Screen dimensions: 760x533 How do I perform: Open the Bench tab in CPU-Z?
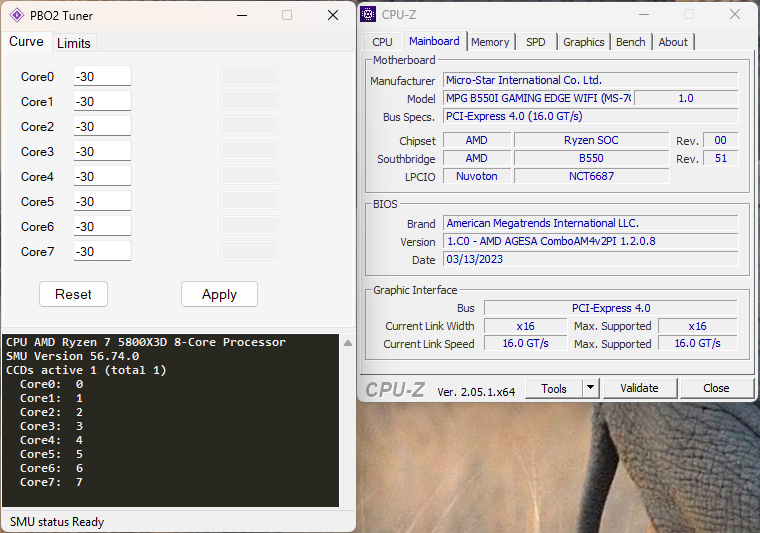coord(631,42)
